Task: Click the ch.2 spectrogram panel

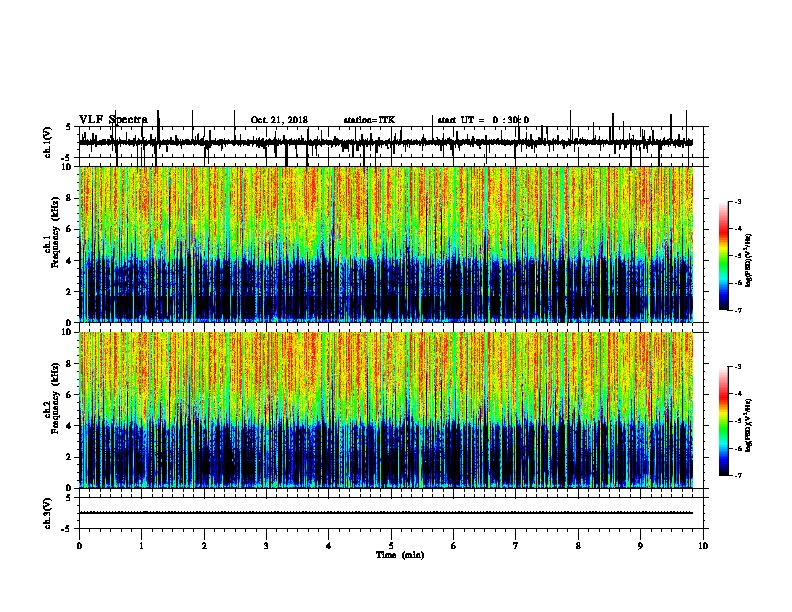Action: point(386,410)
